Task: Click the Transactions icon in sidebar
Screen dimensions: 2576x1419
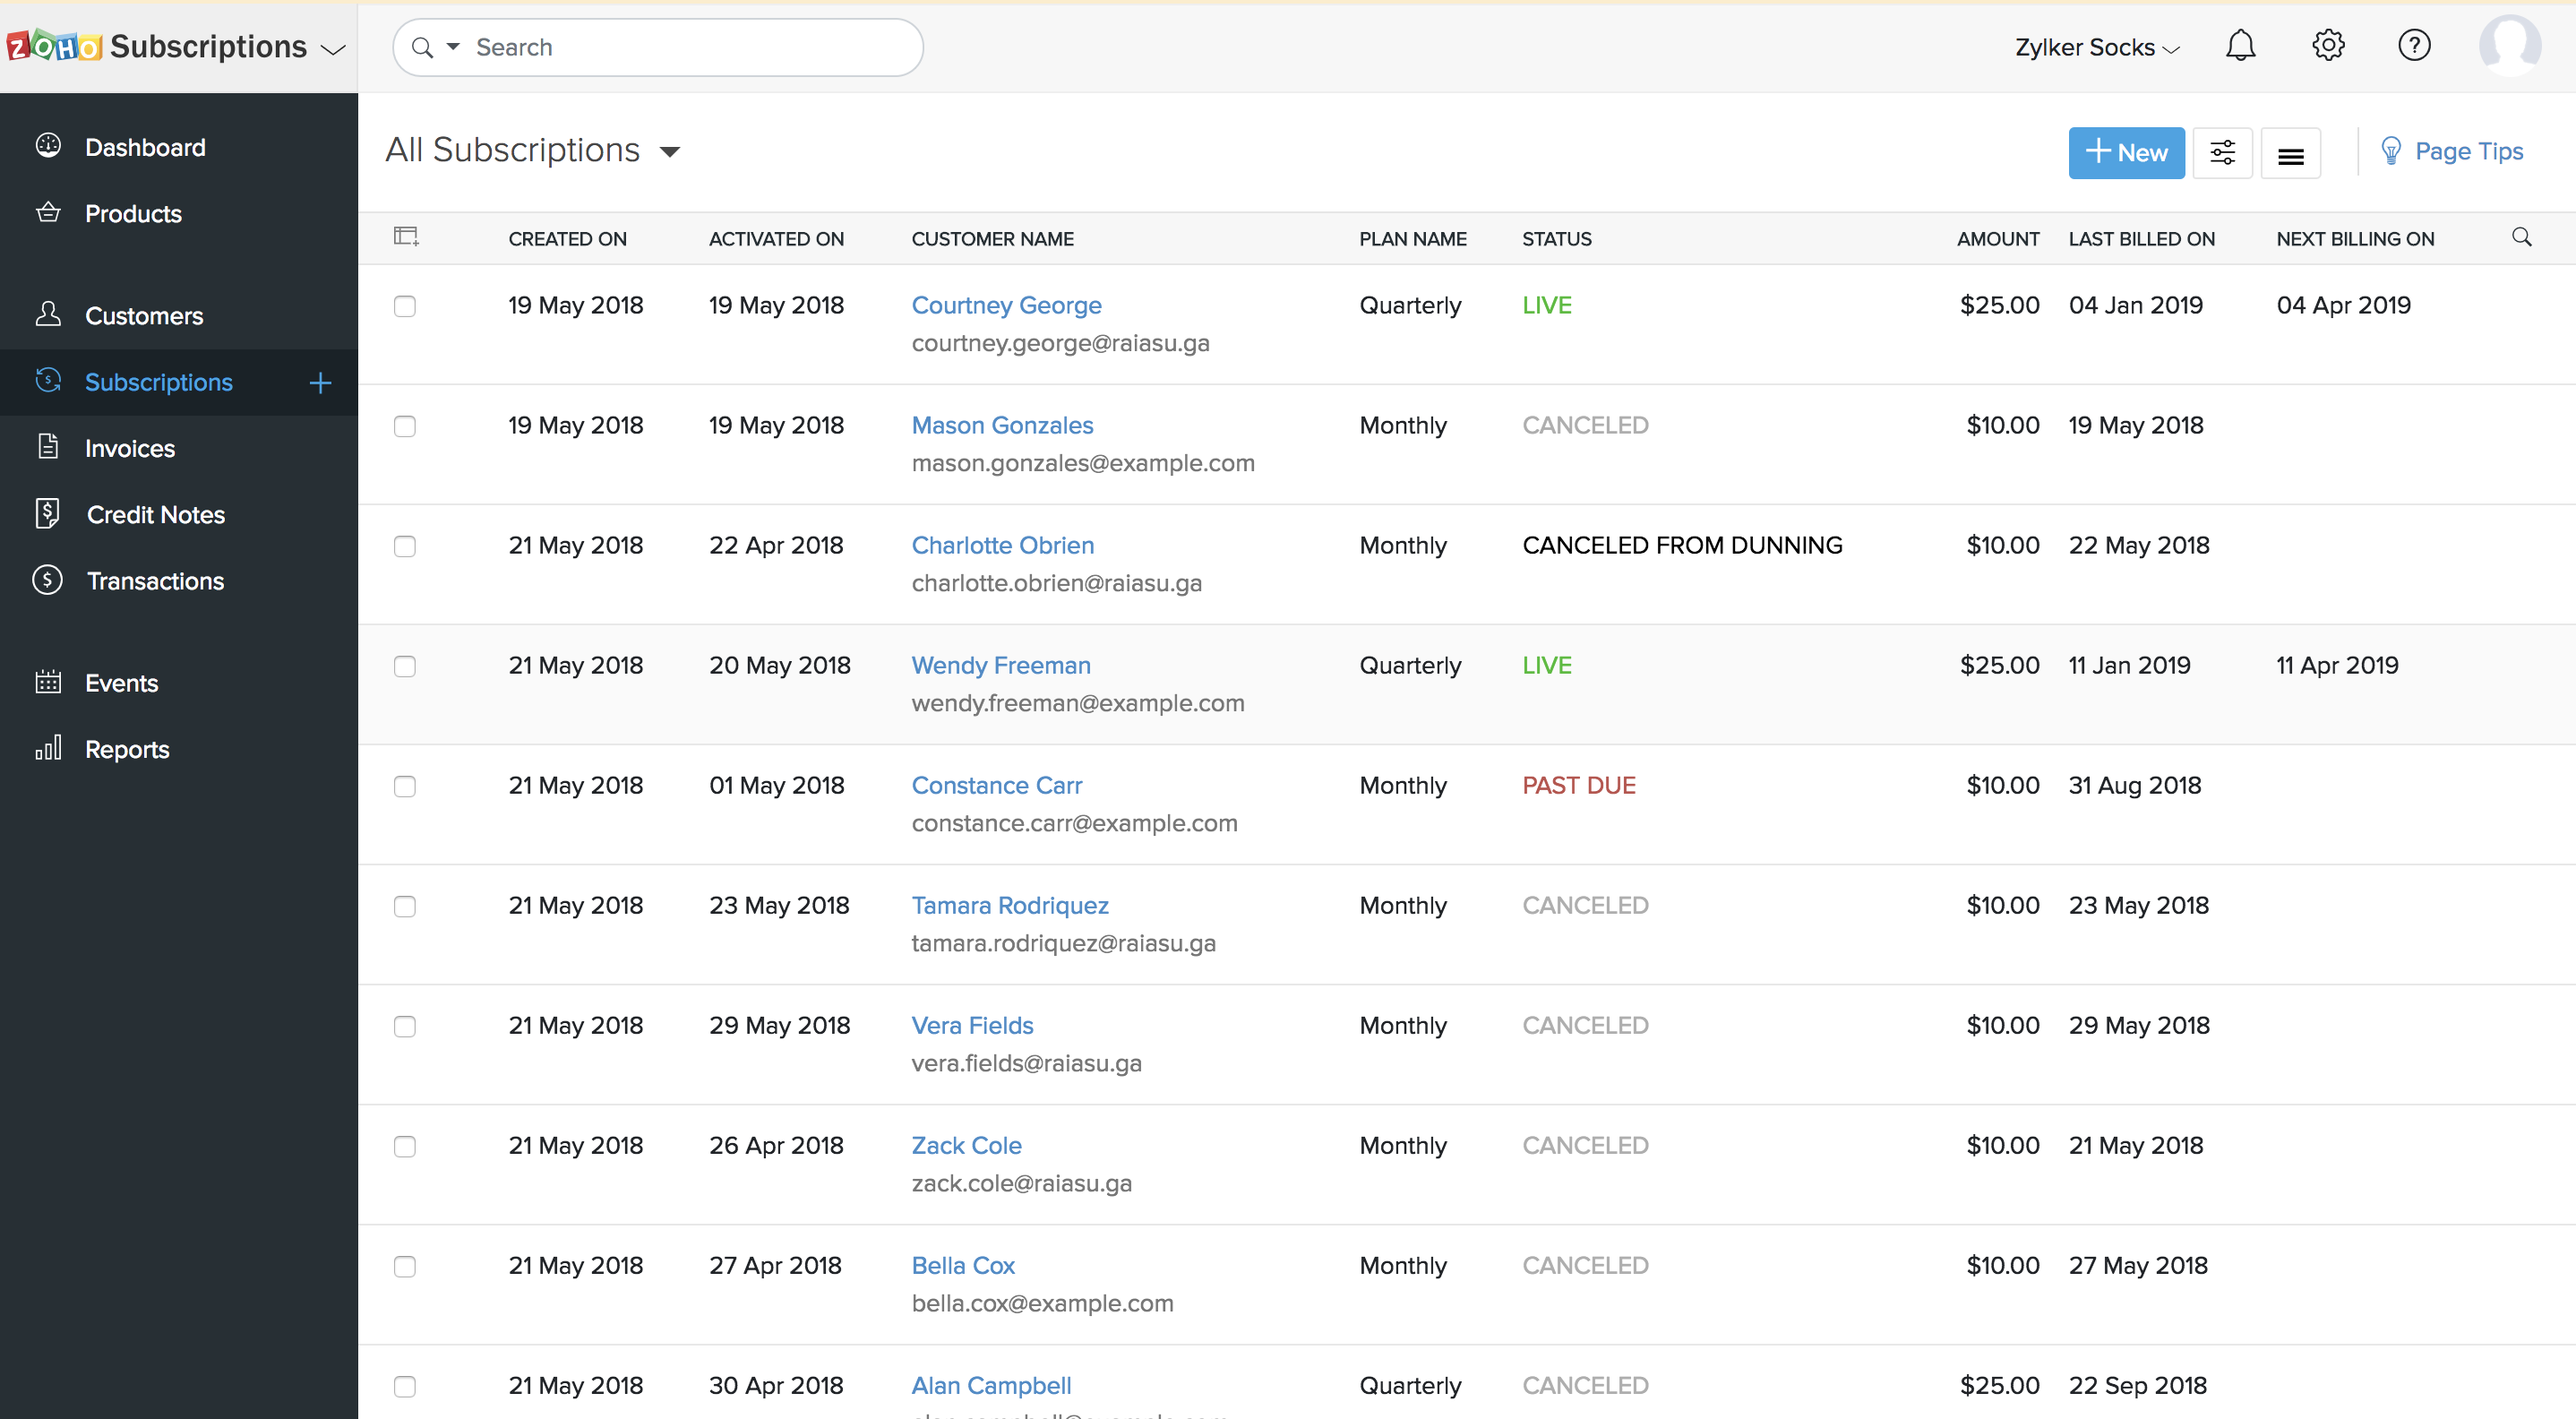Action: click(x=49, y=580)
